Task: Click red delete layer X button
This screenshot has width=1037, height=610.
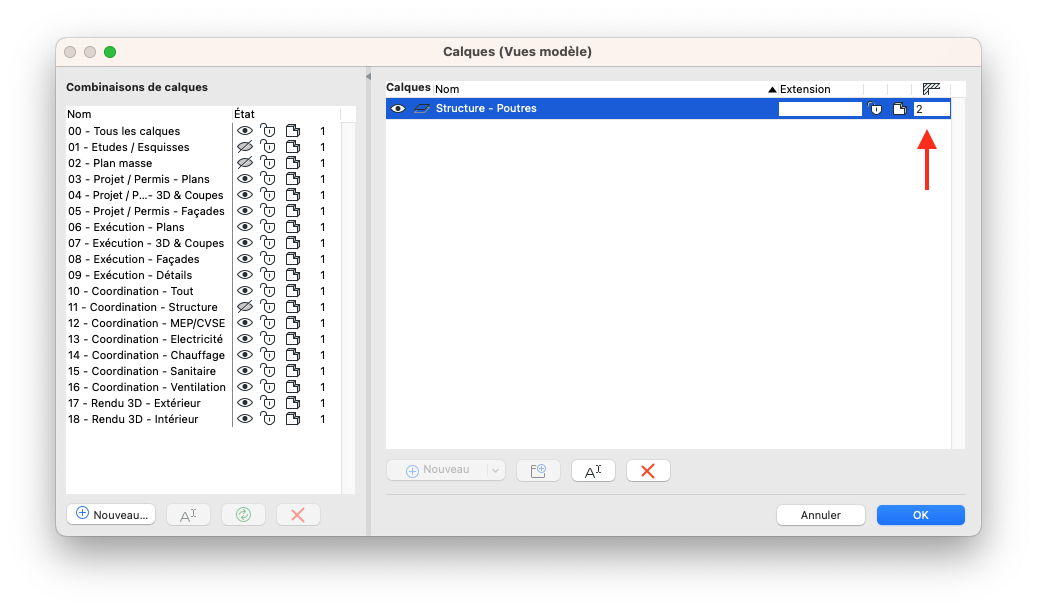Action: click(648, 470)
